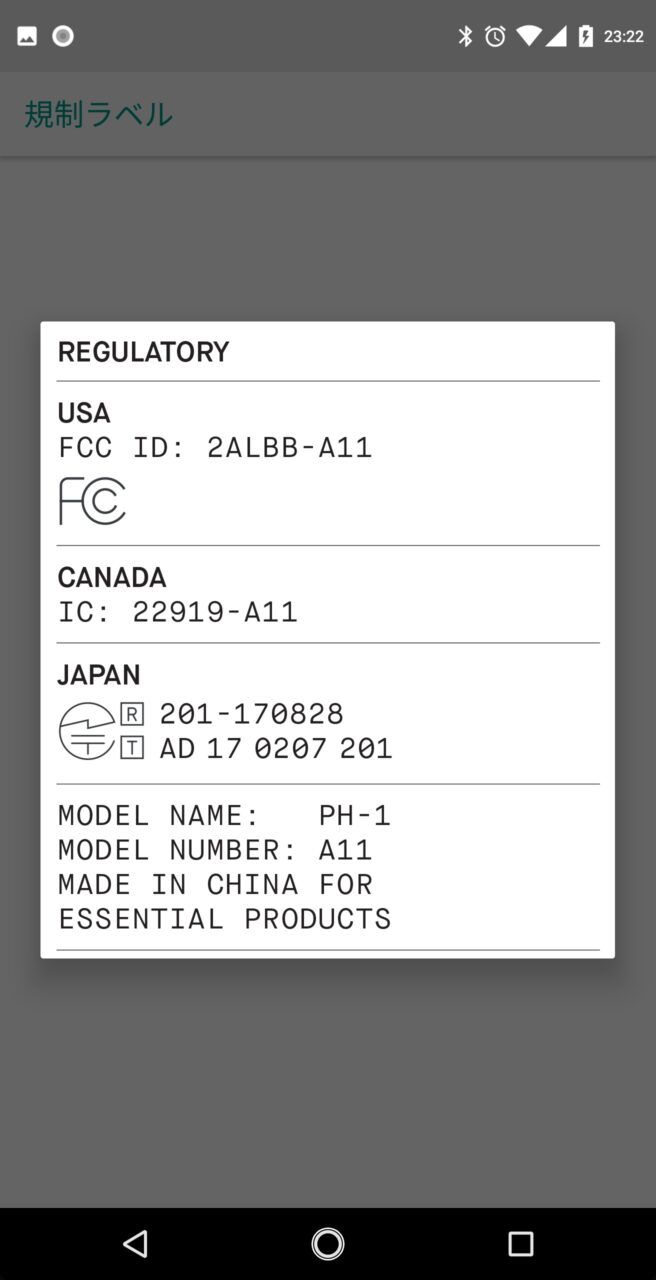Image resolution: width=656 pixels, height=1280 pixels.
Task: Tap the battery charging status icon
Action: (585, 37)
